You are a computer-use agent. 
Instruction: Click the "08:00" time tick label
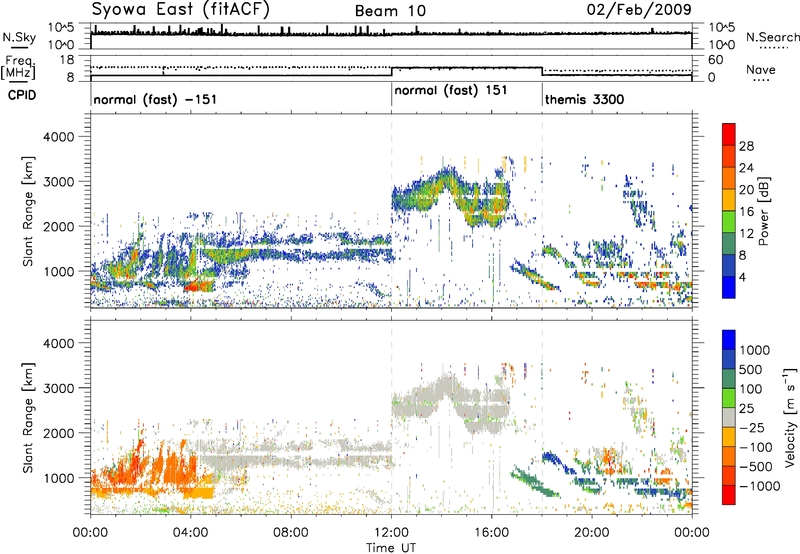(291, 533)
